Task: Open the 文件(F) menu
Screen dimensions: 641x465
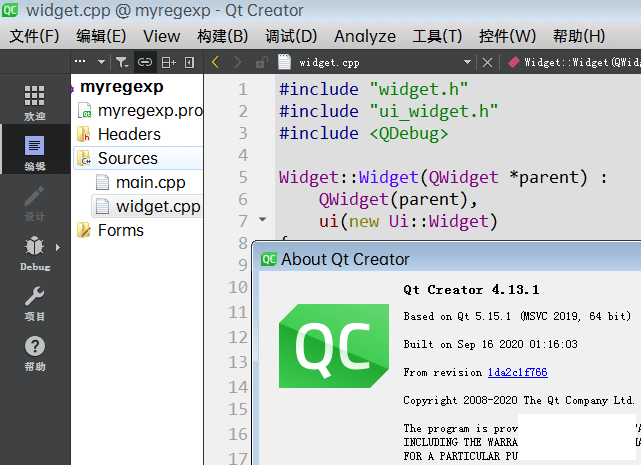Action: [34, 36]
